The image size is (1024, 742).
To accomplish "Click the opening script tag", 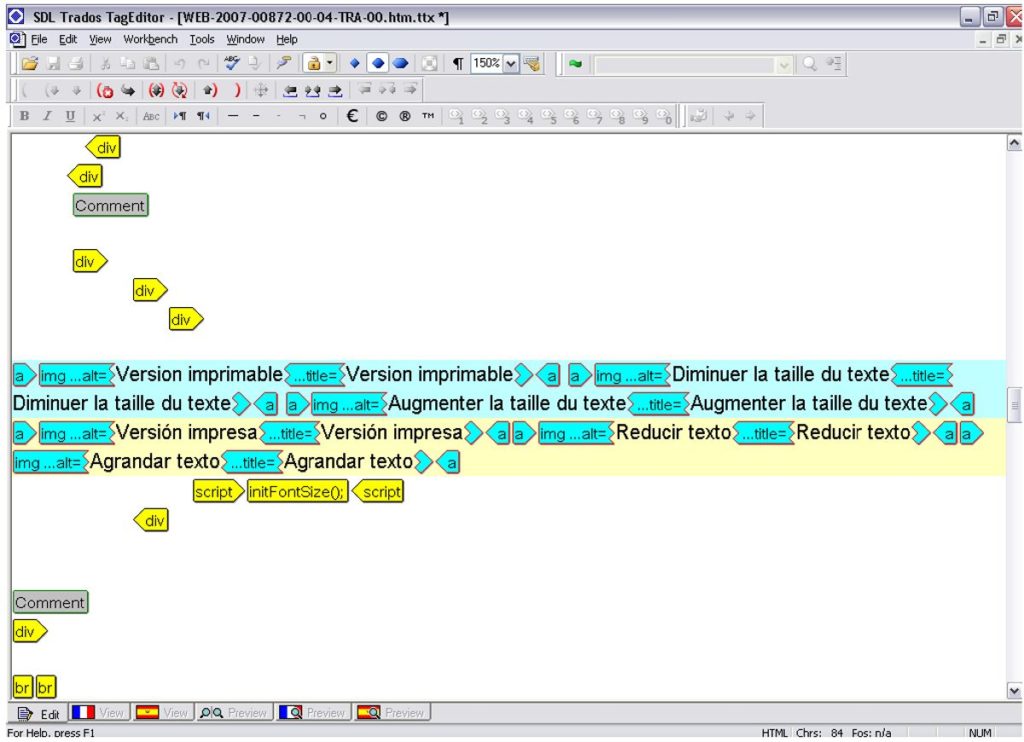I will [x=218, y=492].
